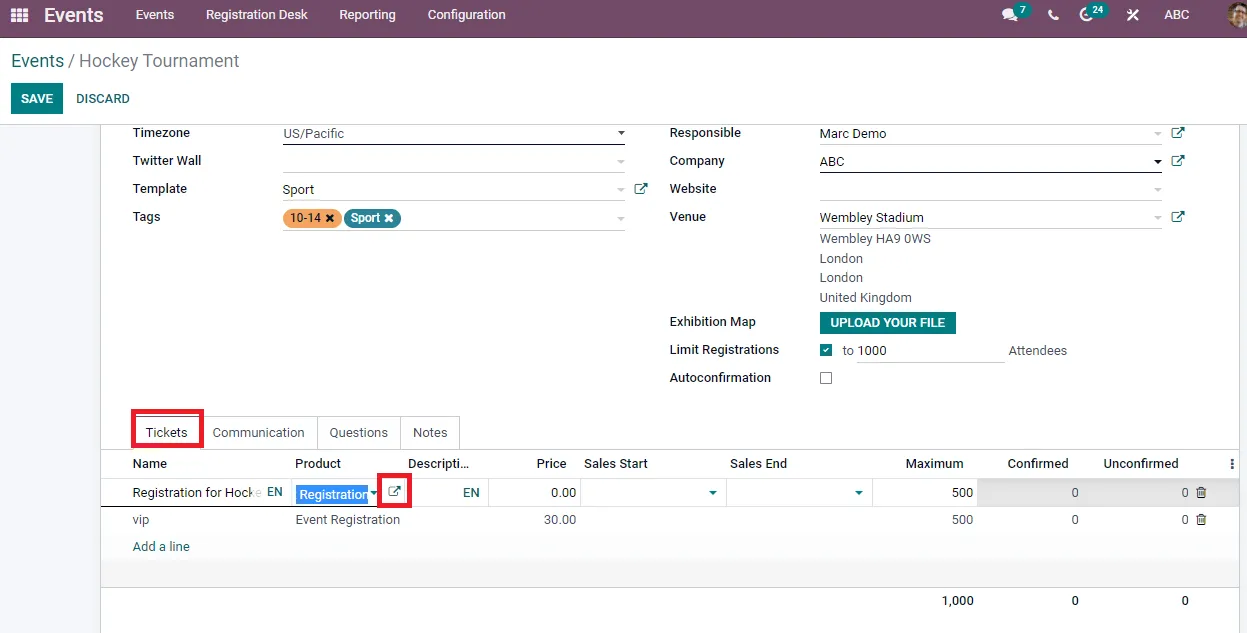
Task: Click the ABC company switcher
Action: point(1177,15)
